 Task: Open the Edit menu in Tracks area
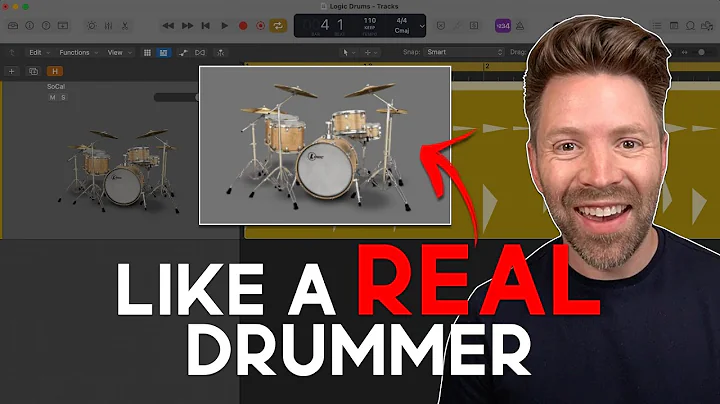pyautogui.click(x=39, y=53)
